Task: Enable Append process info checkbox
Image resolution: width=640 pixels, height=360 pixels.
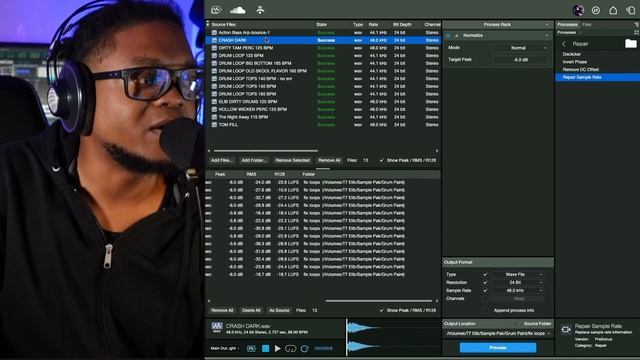Action: (485, 310)
